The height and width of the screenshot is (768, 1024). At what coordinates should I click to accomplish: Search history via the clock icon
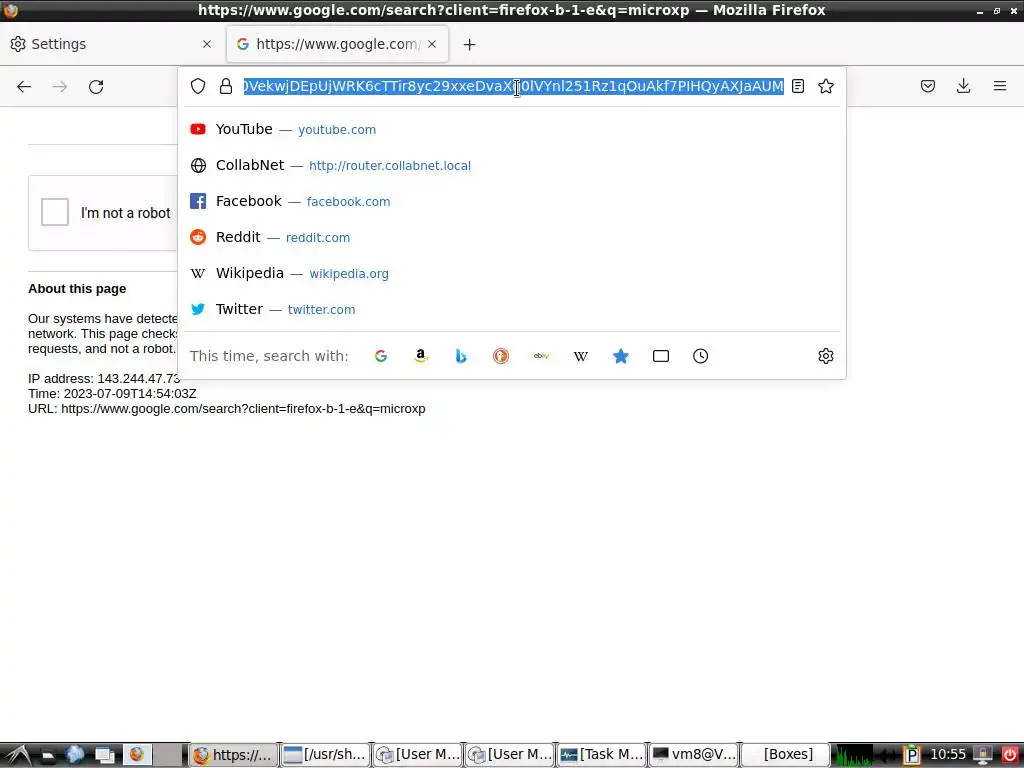[700, 356]
